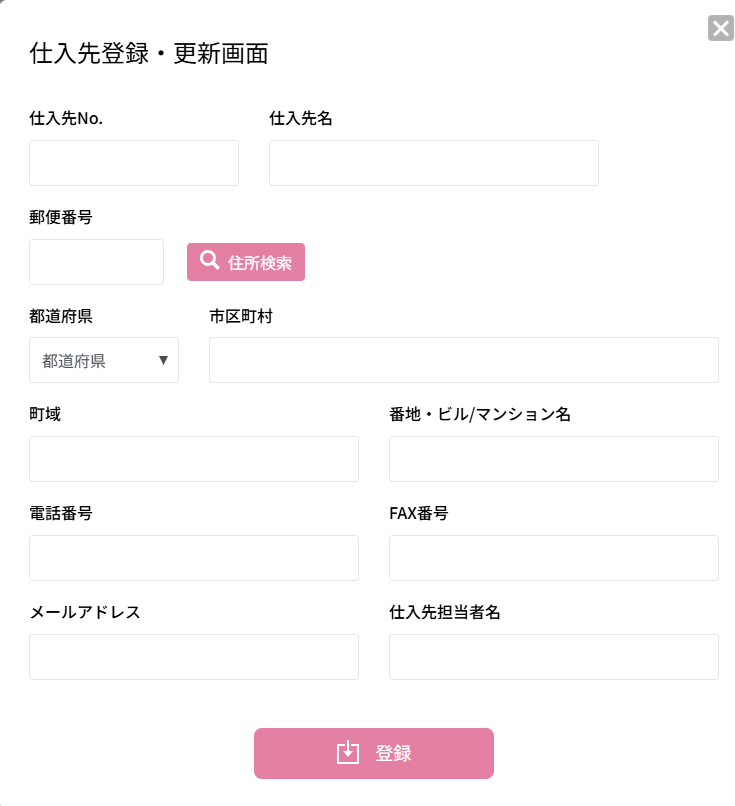
Task: Close the 仕入先登録・更新画面 dialog
Action: tap(720, 28)
